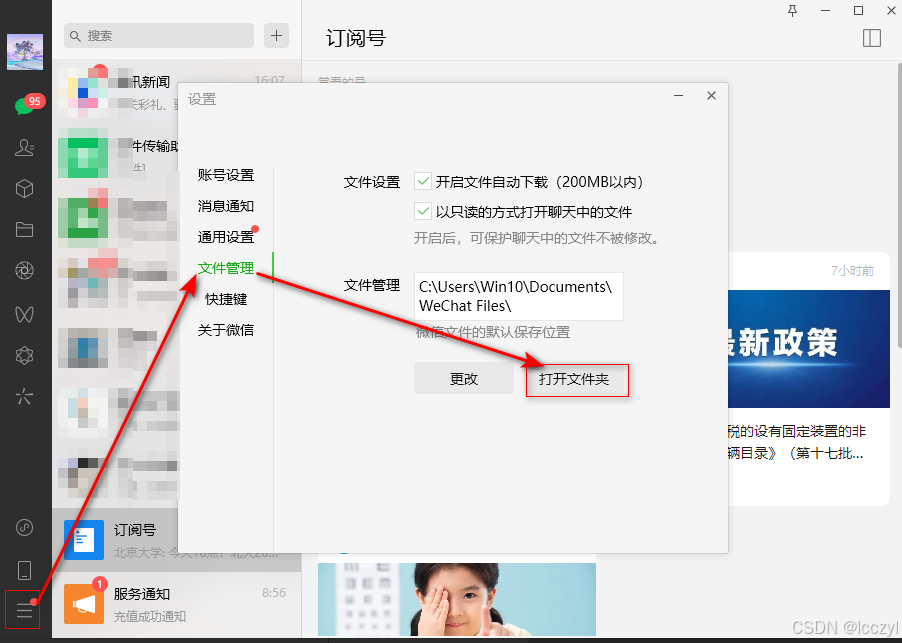Viewport: 902px width, 643px height.
Task: Click the profile avatar at top of sidebar
Action: pos(25,52)
